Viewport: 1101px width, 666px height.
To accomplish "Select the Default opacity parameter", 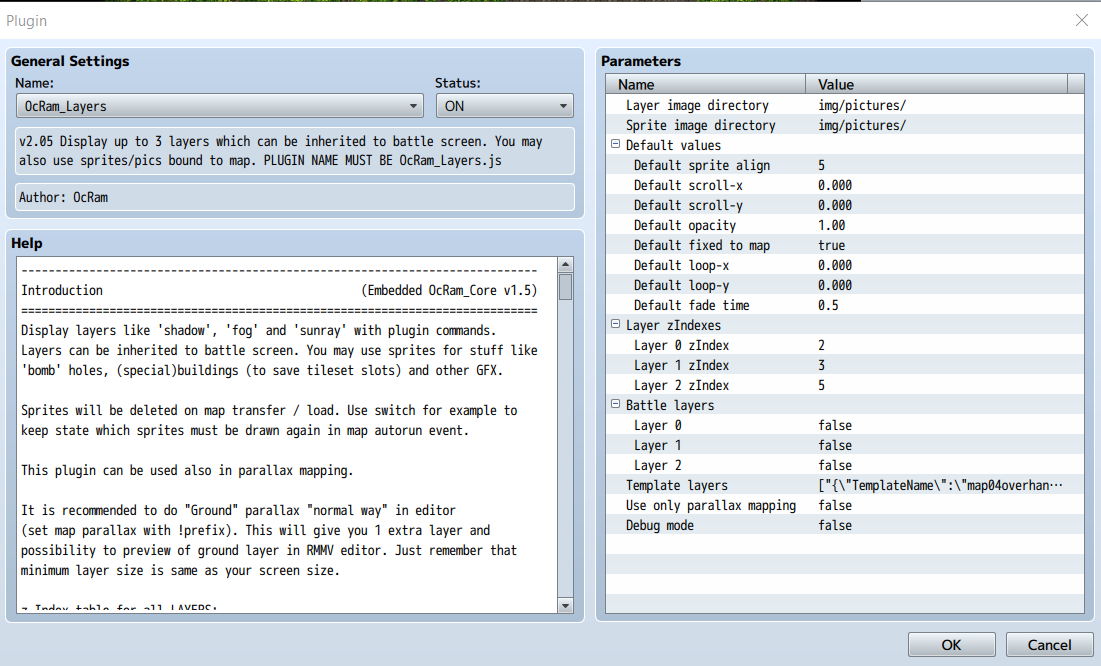I will [x=845, y=225].
